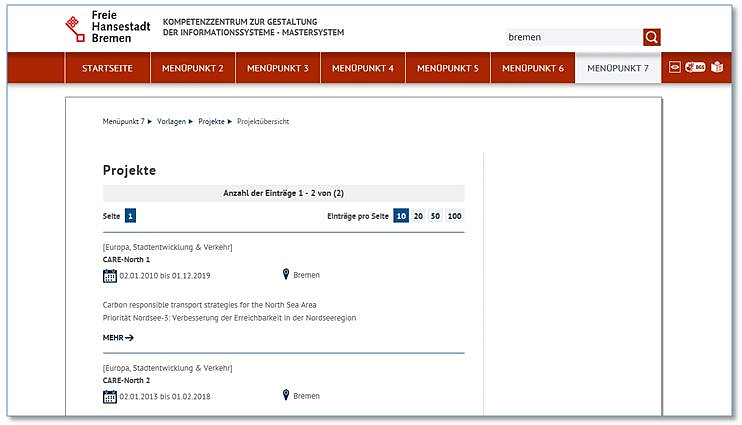Viewport: 742px width, 425px height.
Task: Open Menüpunkt 4 in navigation bar
Action: click(363, 68)
